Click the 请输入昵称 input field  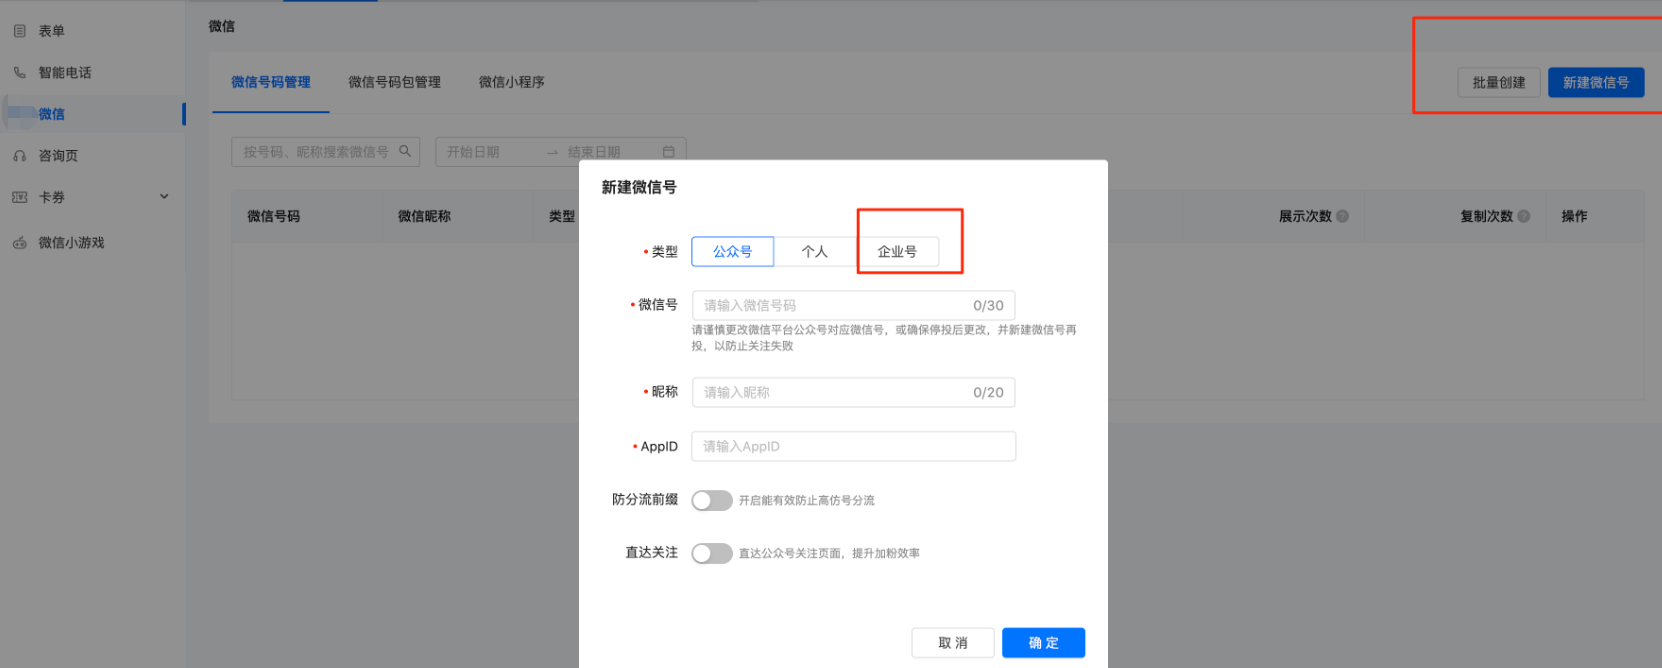[853, 392]
